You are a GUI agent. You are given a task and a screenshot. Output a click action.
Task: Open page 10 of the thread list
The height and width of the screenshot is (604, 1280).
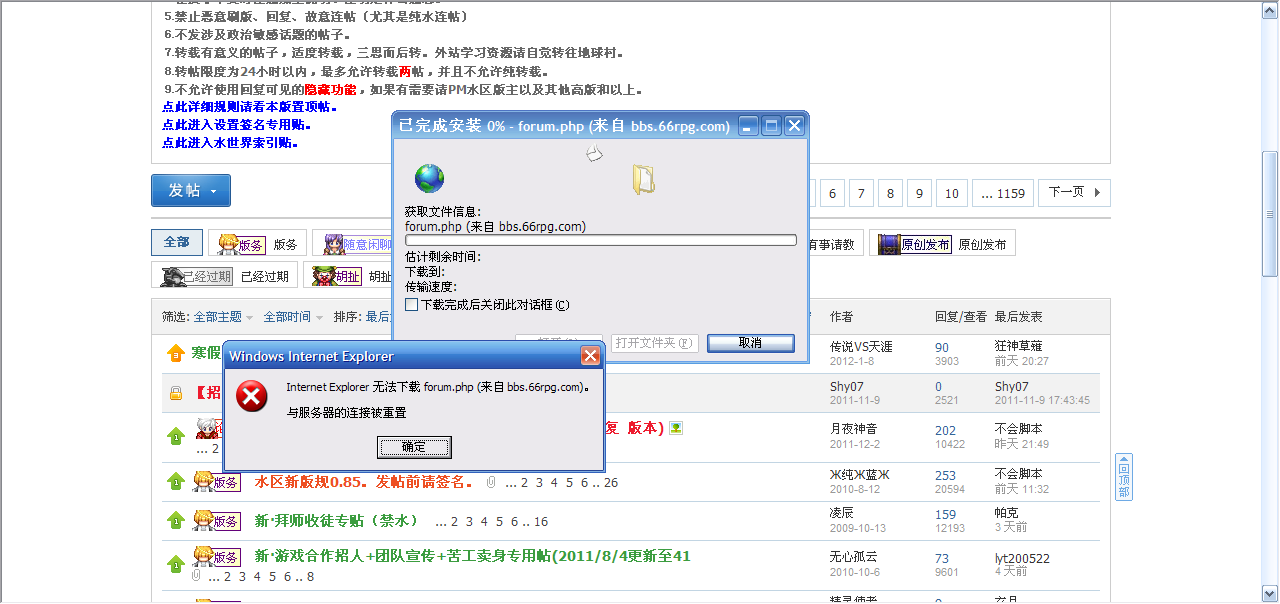tap(952, 193)
